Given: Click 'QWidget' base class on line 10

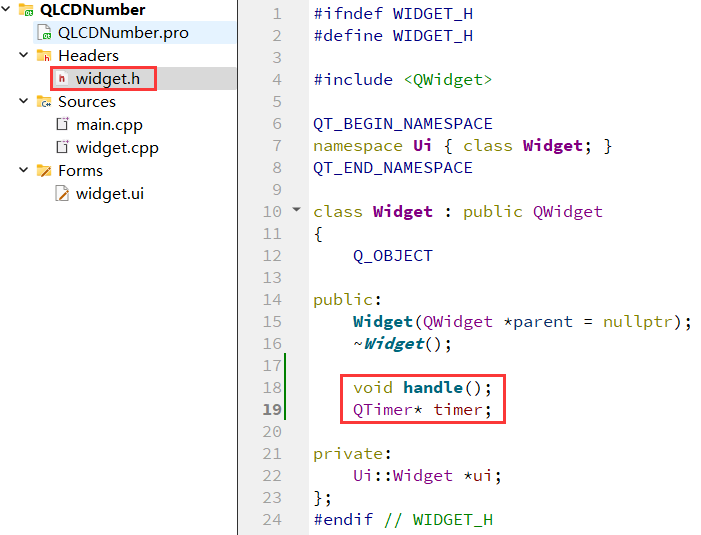Looking at the screenshot, I should (568, 211).
